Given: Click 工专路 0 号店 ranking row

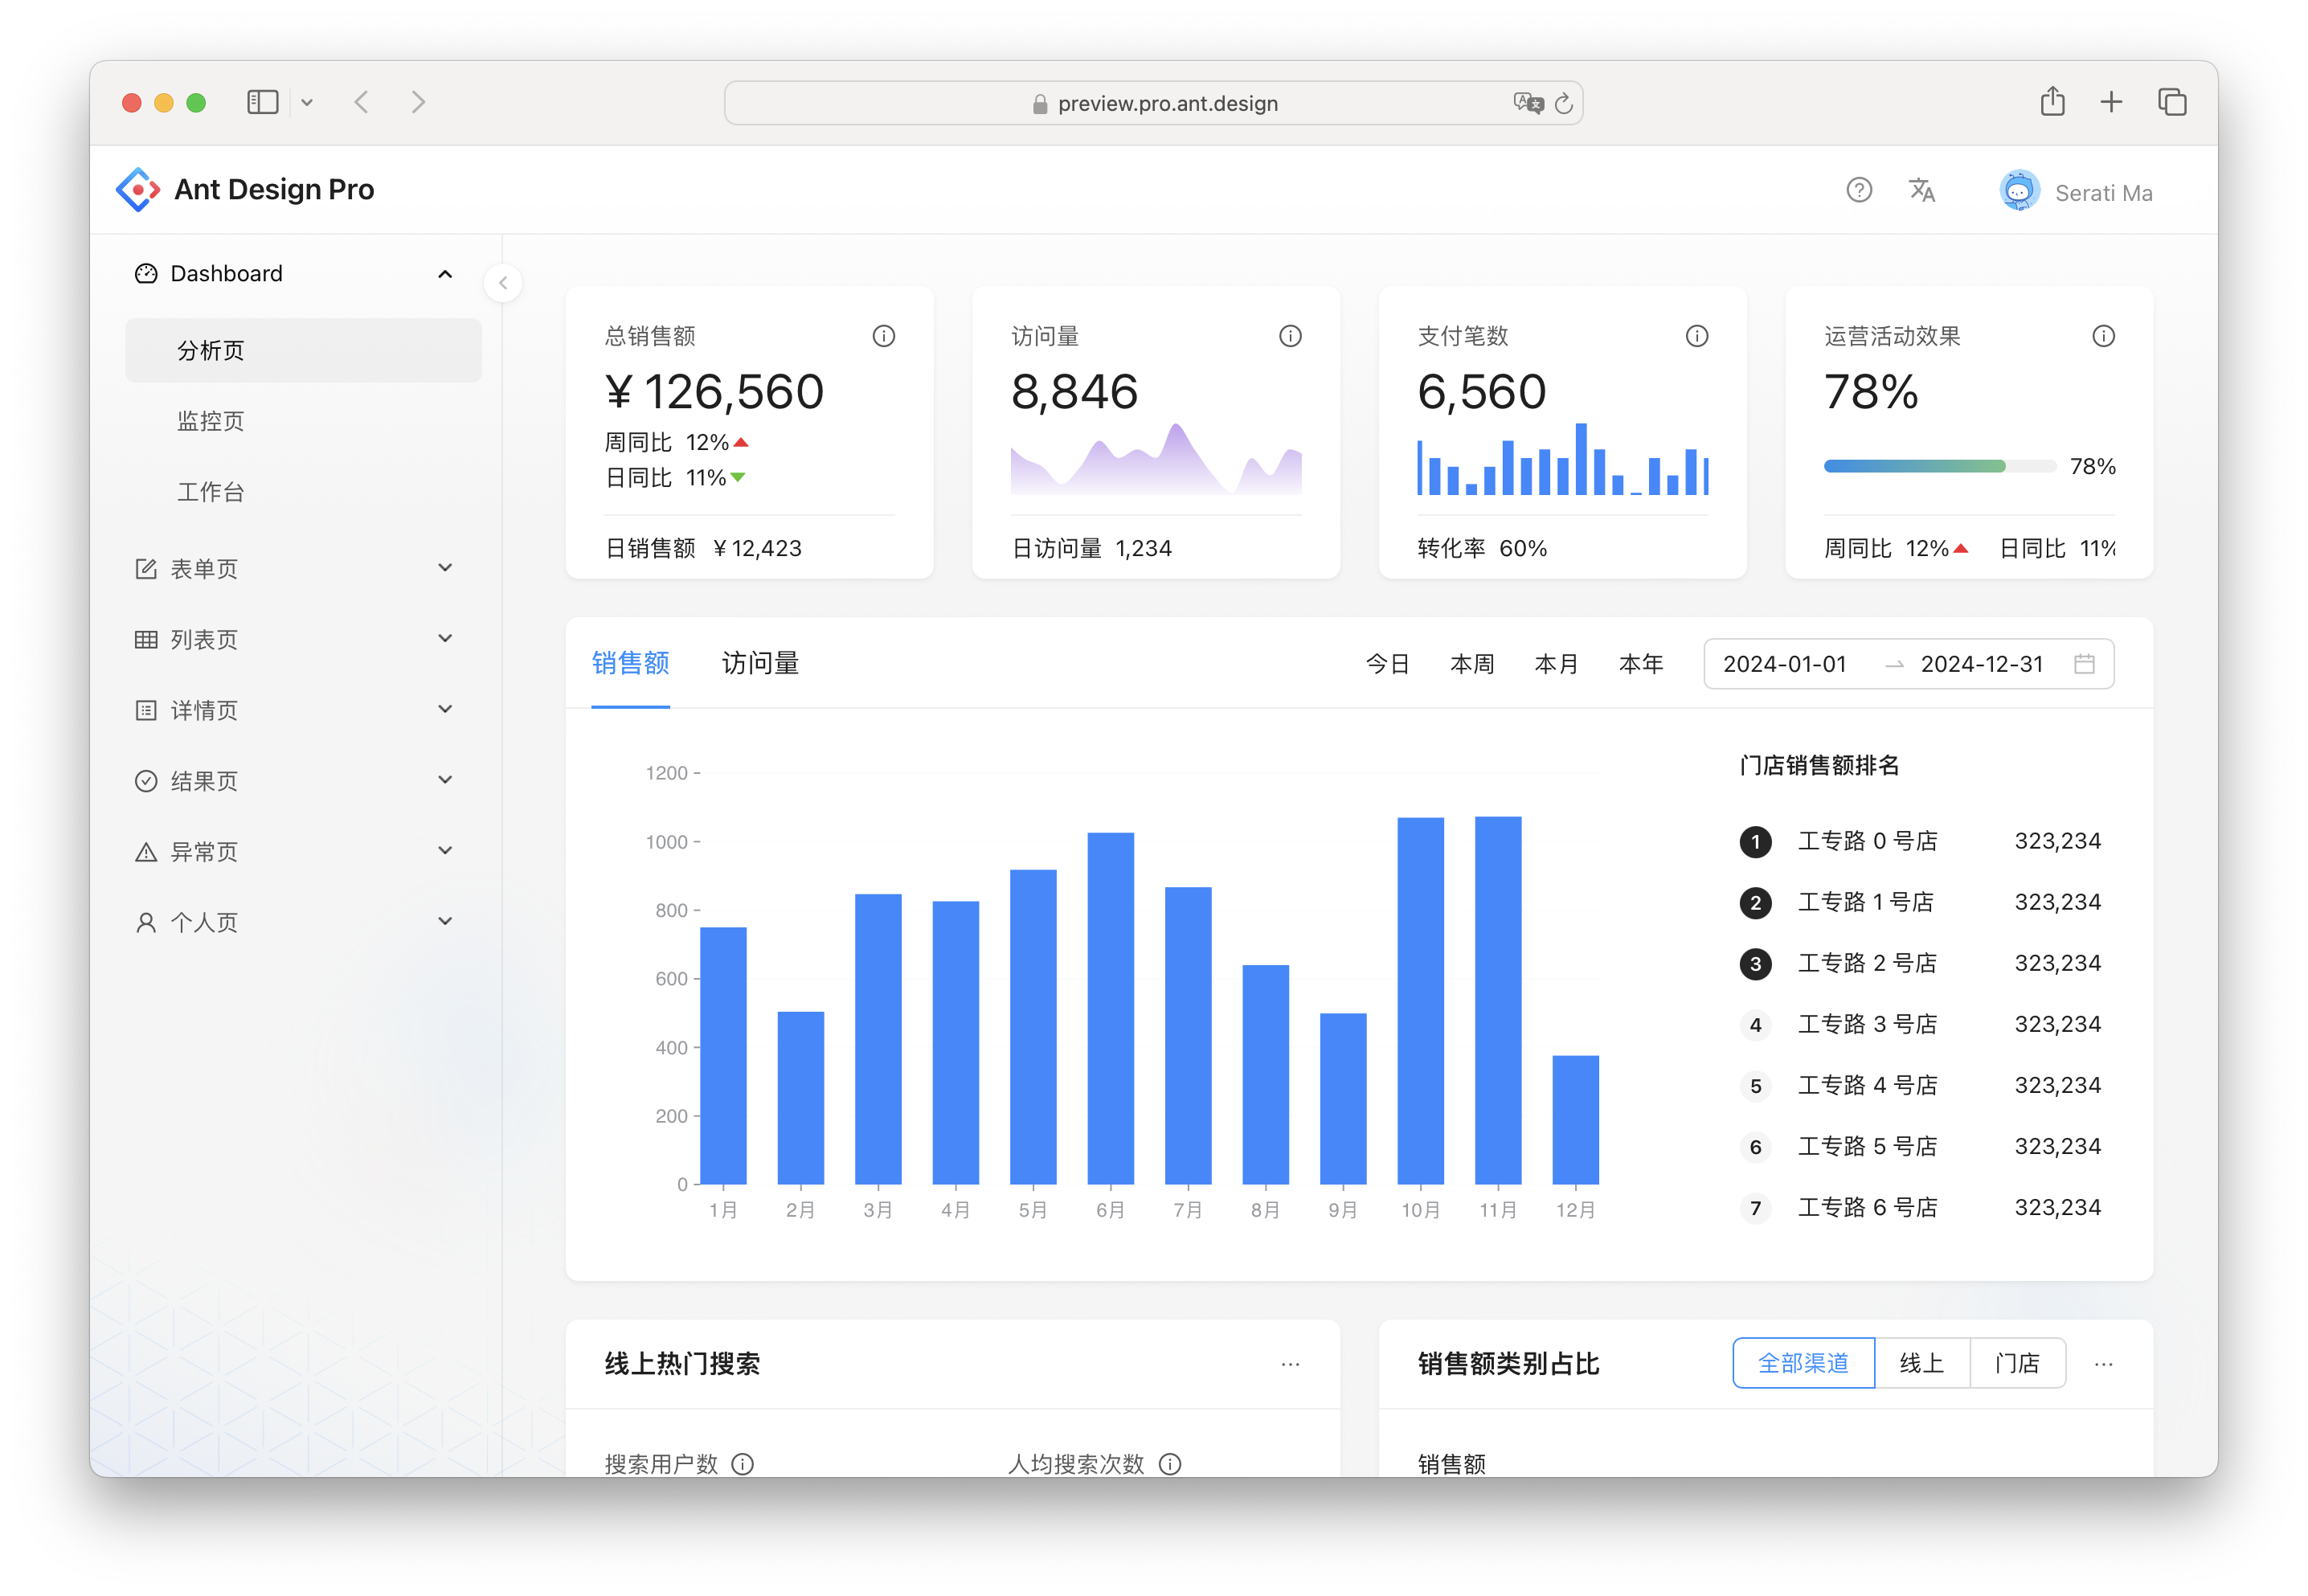Looking at the screenshot, I should pyautogui.click(x=1920, y=842).
